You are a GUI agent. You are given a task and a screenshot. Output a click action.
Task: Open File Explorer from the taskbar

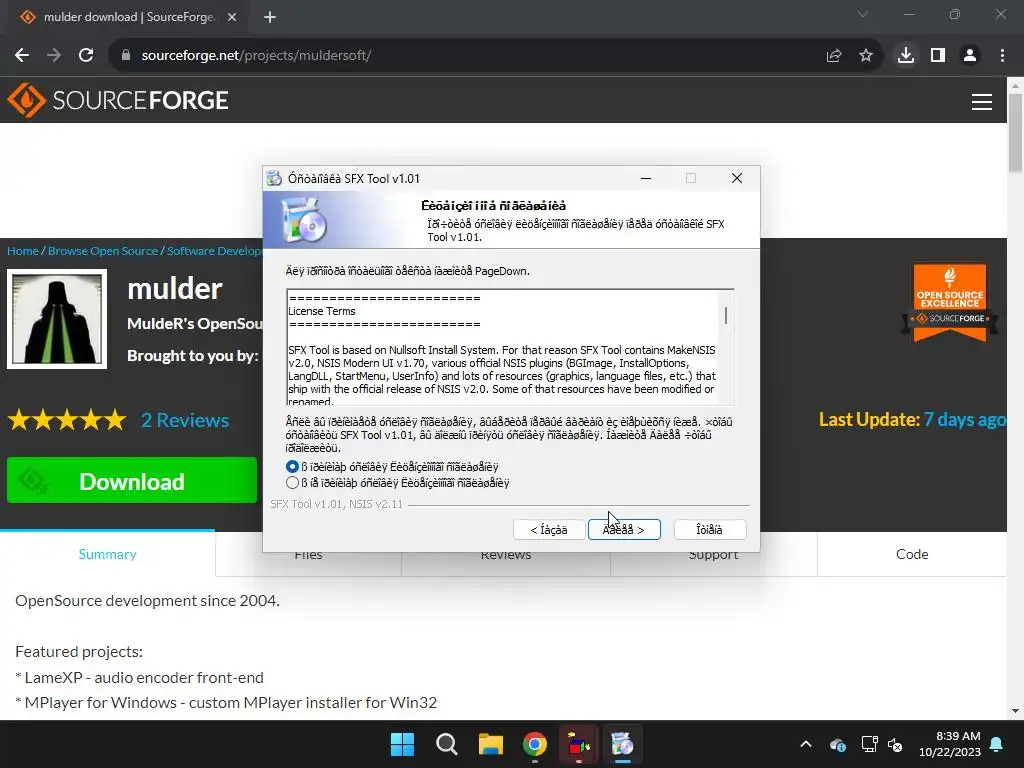coord(490,744)
